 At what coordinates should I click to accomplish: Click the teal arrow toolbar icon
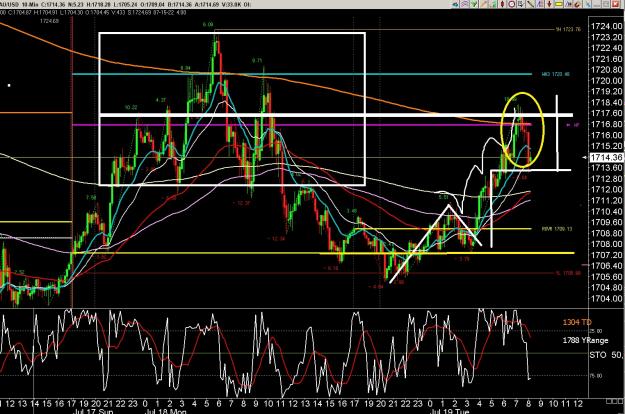pos(455,4)
